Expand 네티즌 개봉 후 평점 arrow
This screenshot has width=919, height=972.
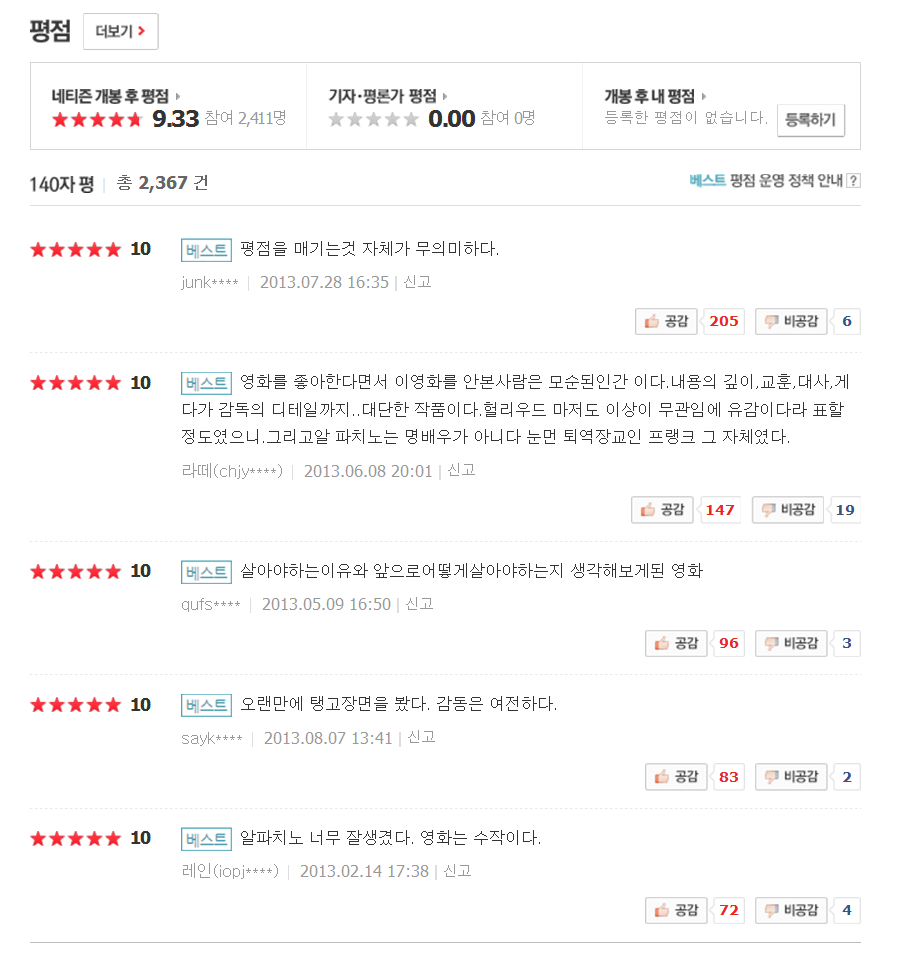pyautogui.click(x=178, y=97)
